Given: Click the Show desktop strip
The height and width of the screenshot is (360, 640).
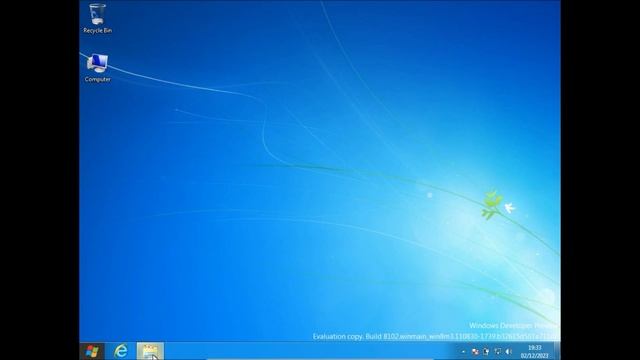Looking at the screenshot, I should coord(557,351).
